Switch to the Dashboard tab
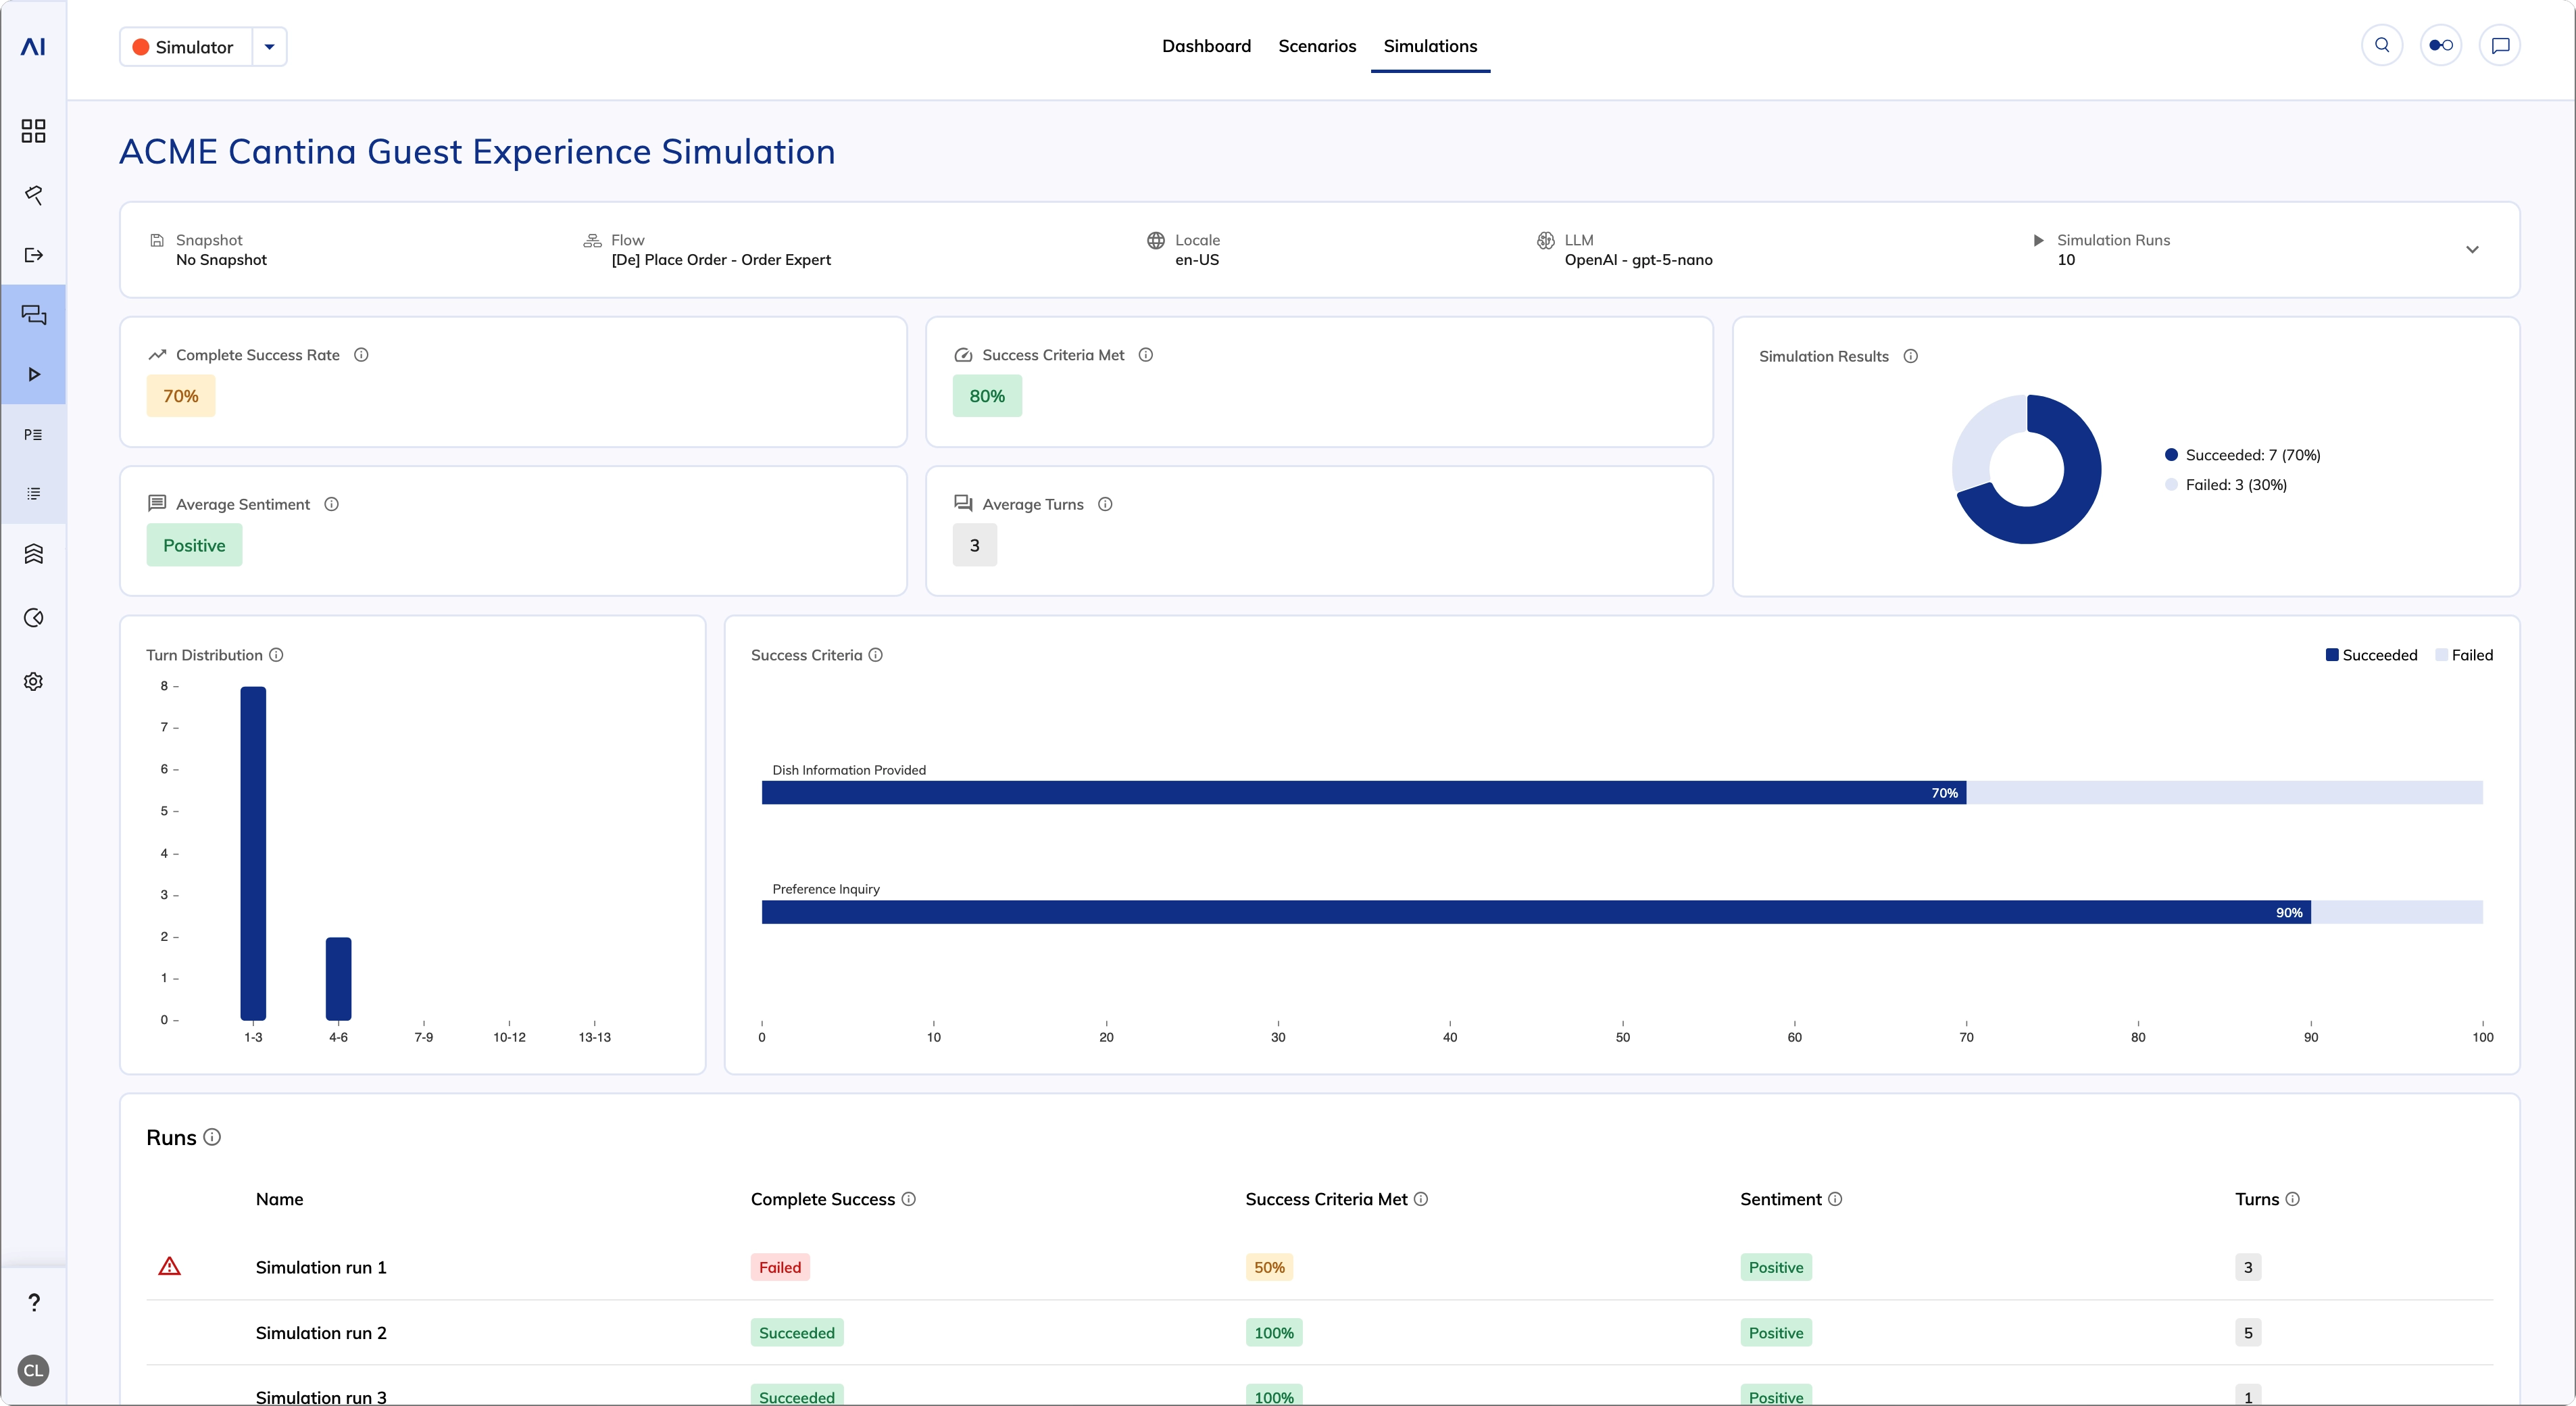The height and width of the screenshot is (1406, 2576). pos(1206,46)
